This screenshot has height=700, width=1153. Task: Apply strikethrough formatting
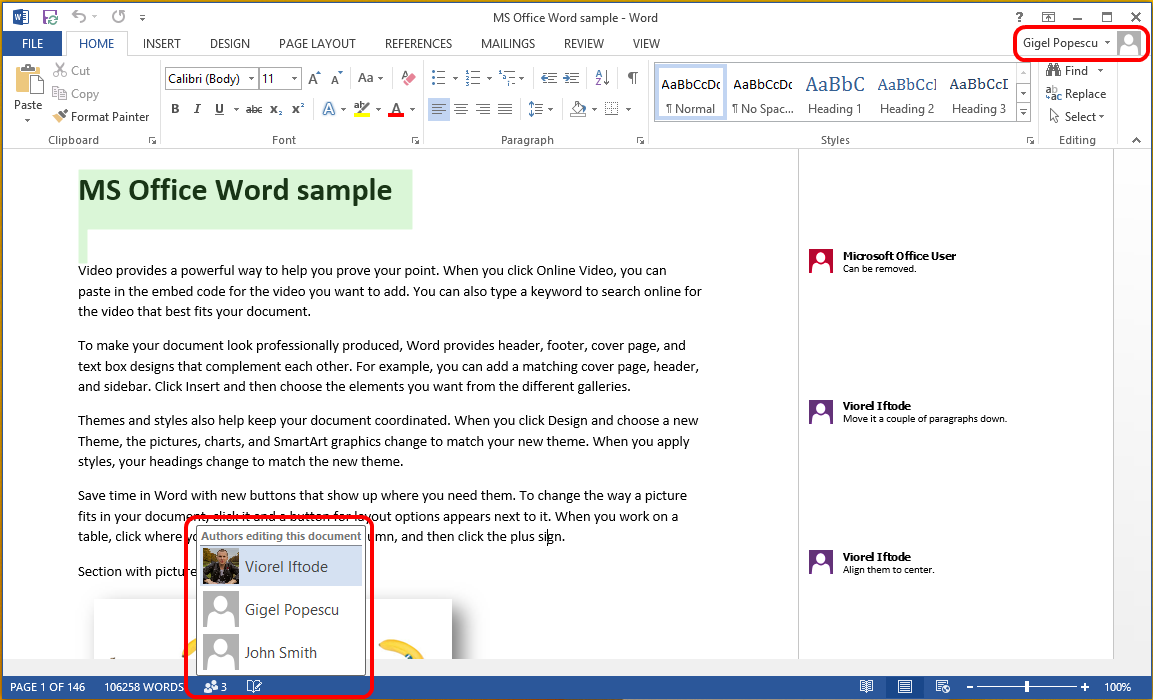point(254,109)
